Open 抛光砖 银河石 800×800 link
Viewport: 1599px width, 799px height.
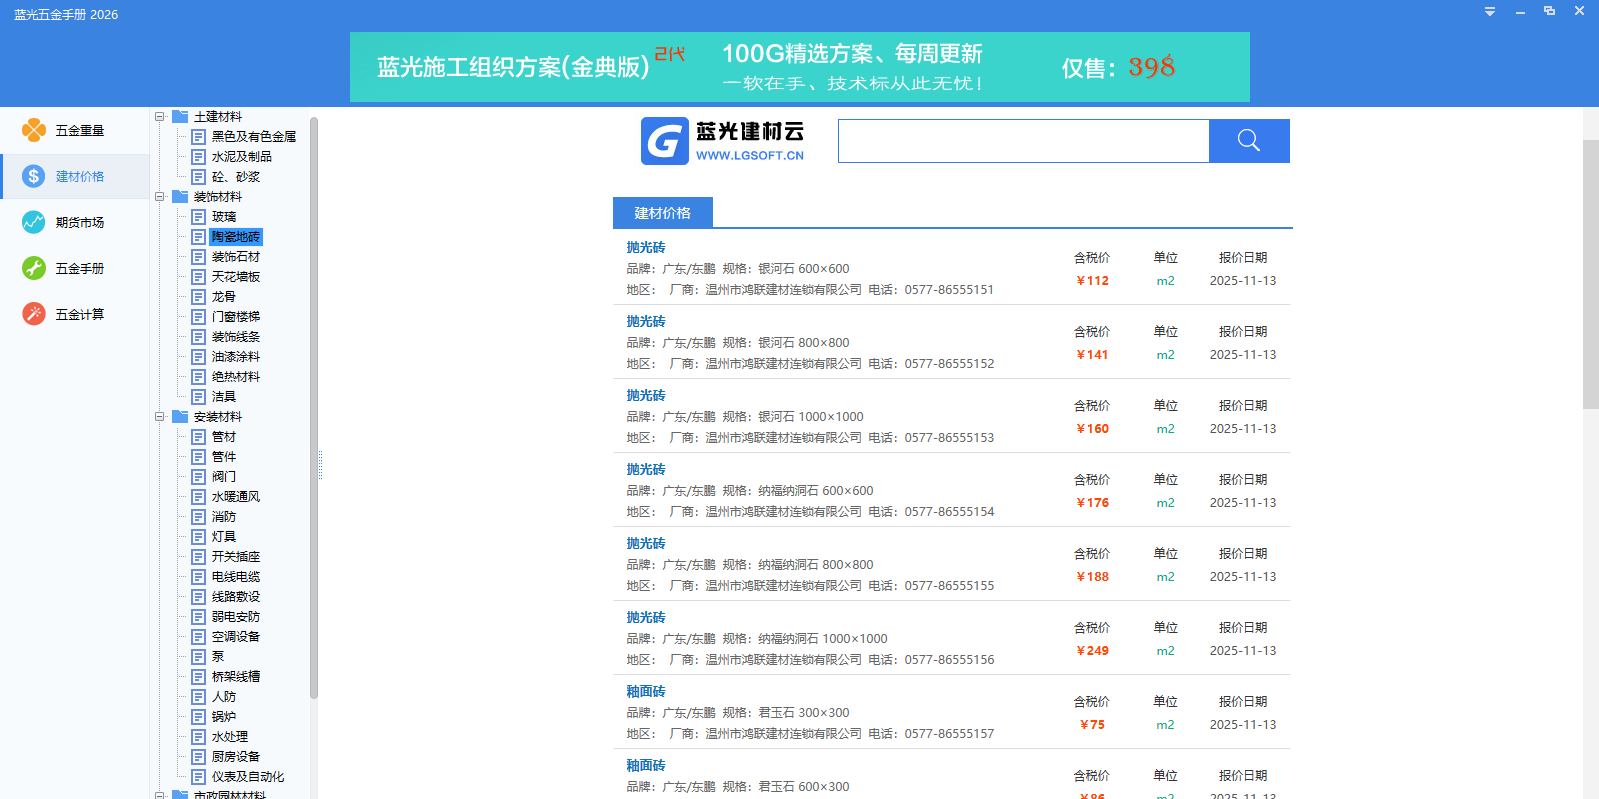[x=646, y=322]
